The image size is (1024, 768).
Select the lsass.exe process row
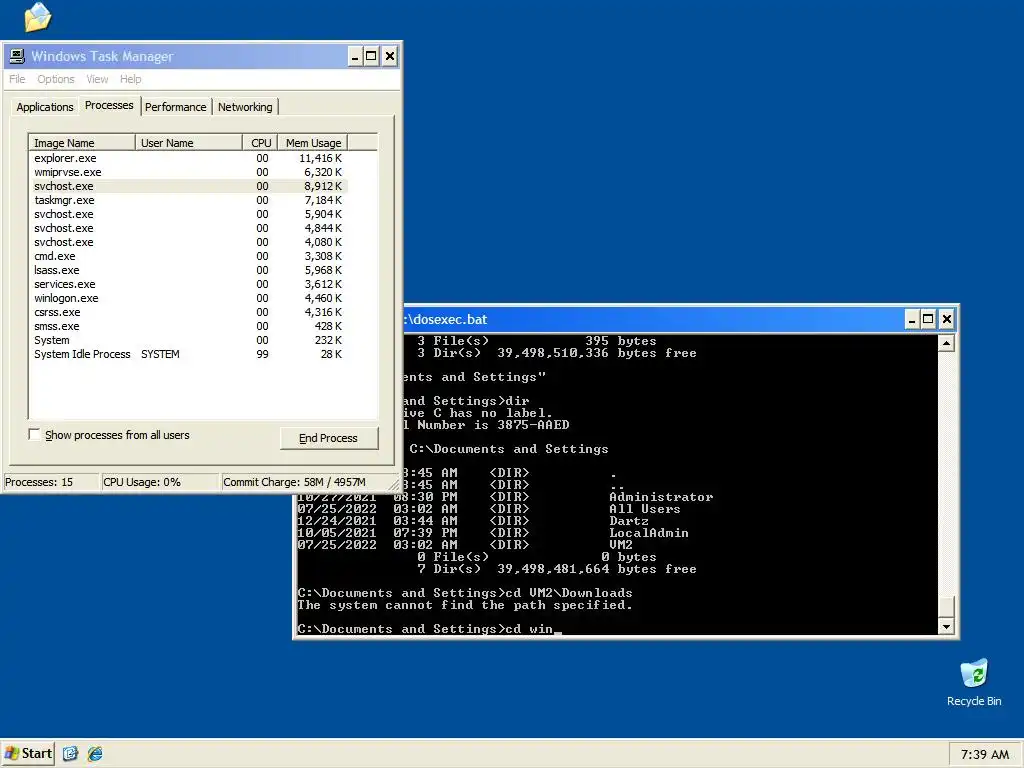tap(188, 270)
